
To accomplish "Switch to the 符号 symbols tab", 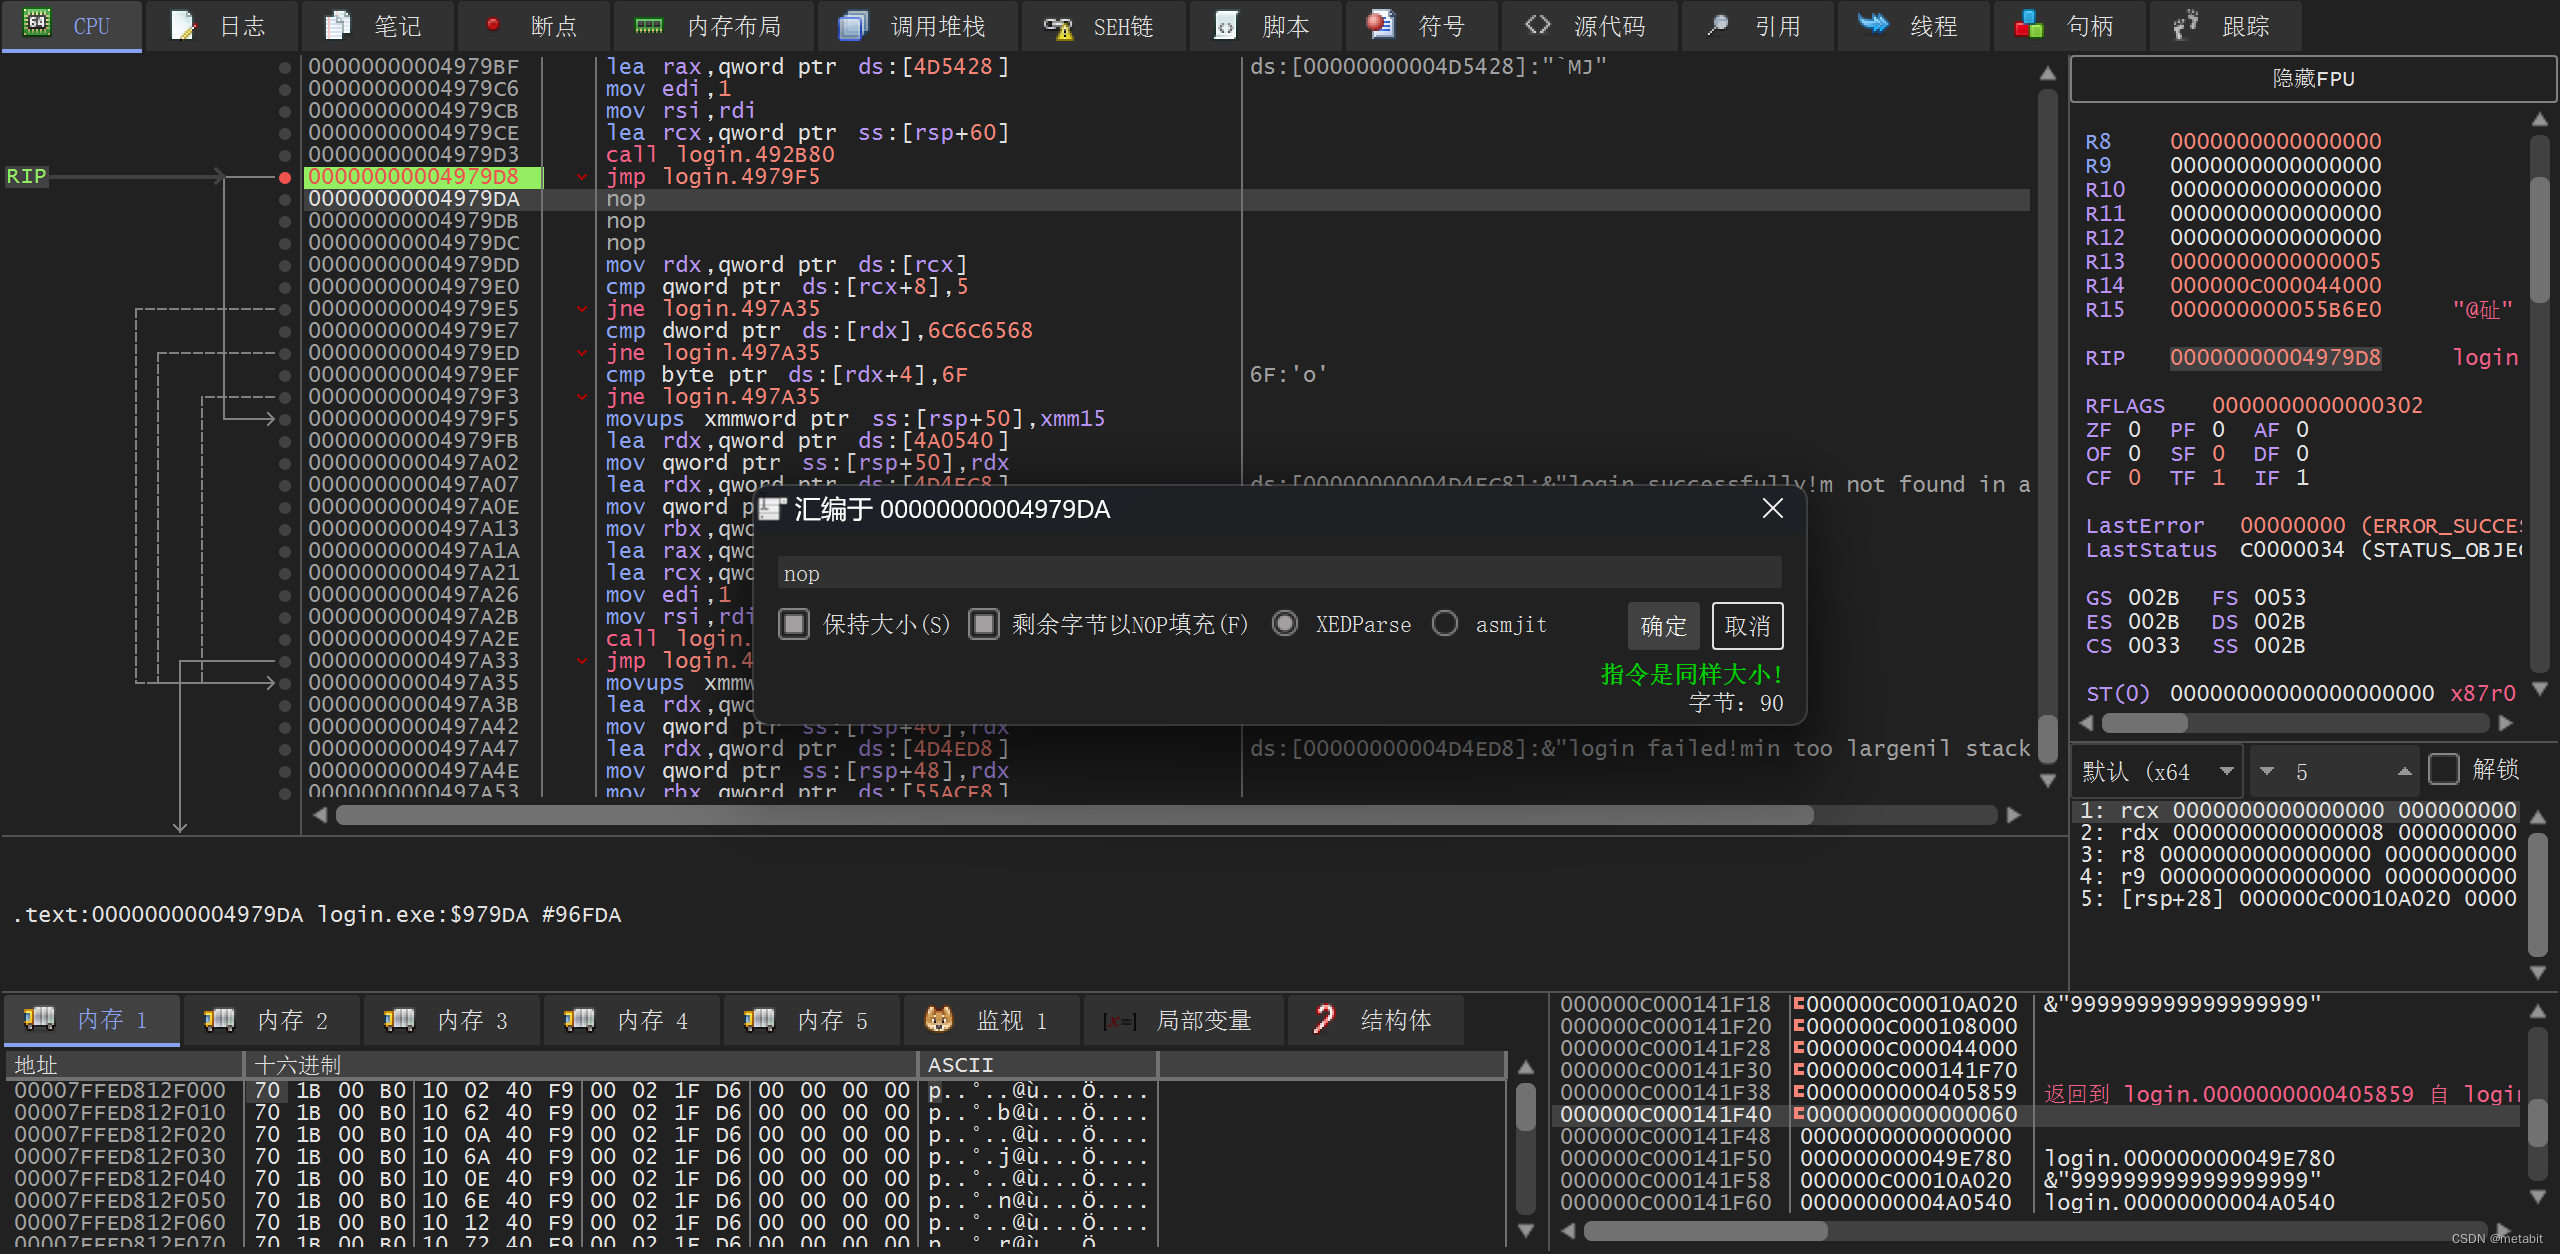I will click(1421, 26).
